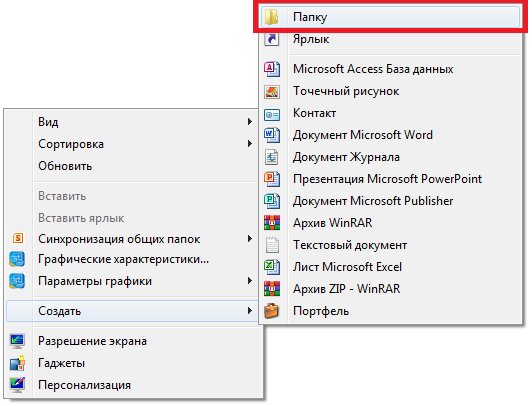
Task: Click the Microsoft Access database icon
Action: [272, 69]
